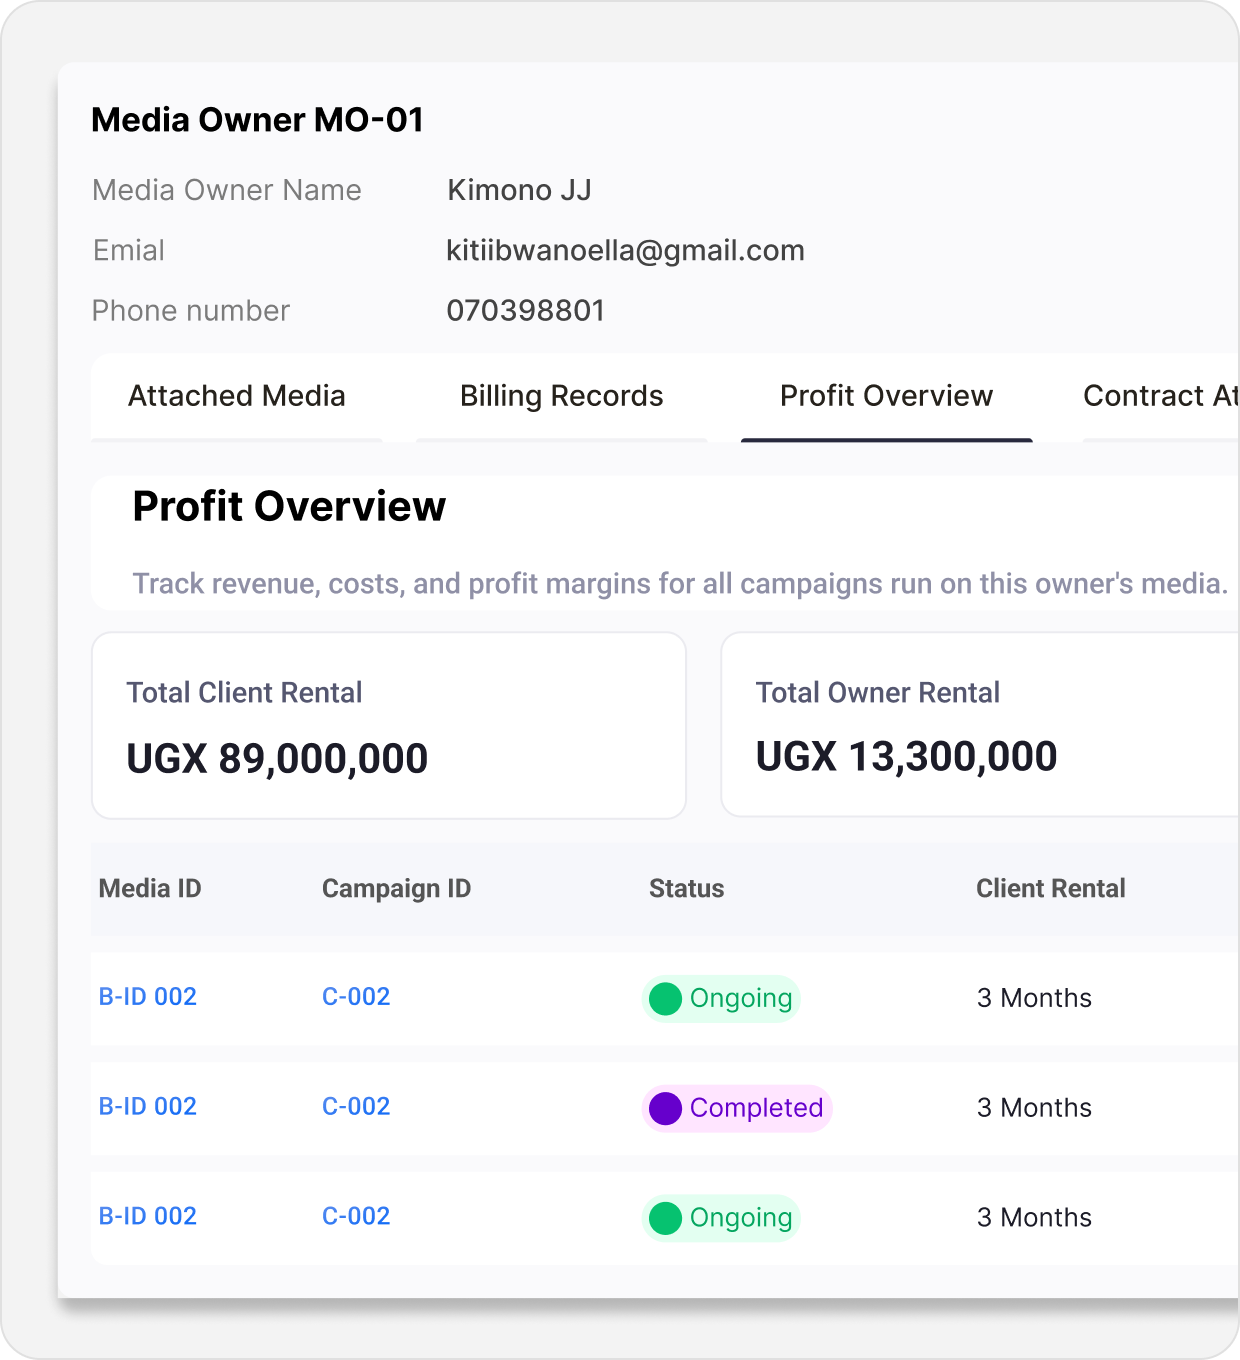The height and width of the screenshot is (1360, 1240).
Task: Select the Profit Overview tab
Action: (886, 396)
